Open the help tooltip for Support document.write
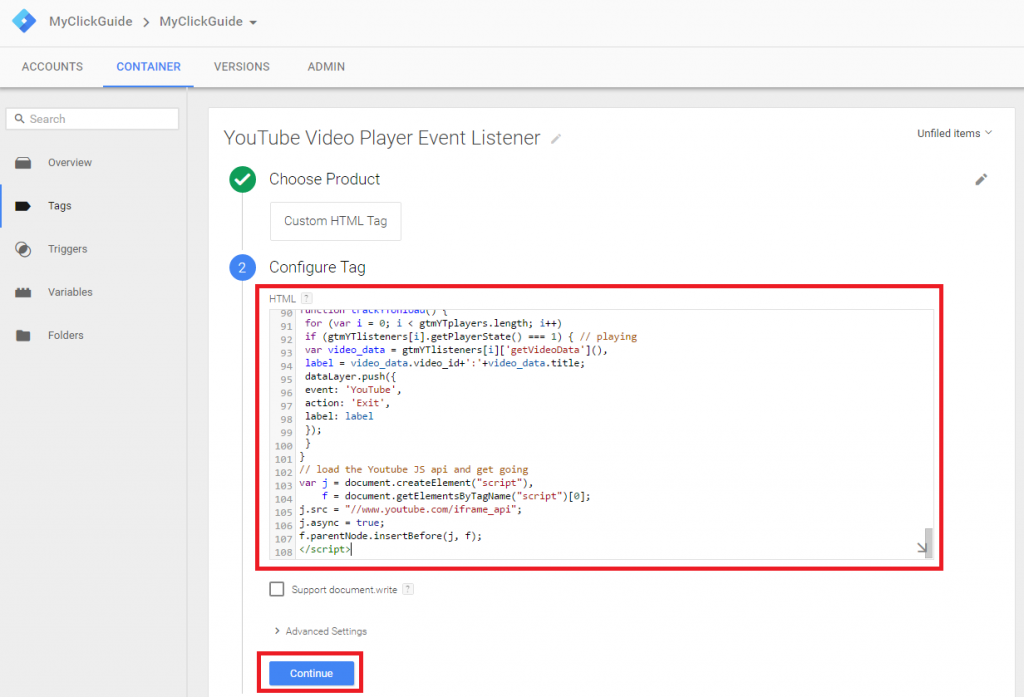This screenshot has width=1024, height=697. (x=408, y=590)
